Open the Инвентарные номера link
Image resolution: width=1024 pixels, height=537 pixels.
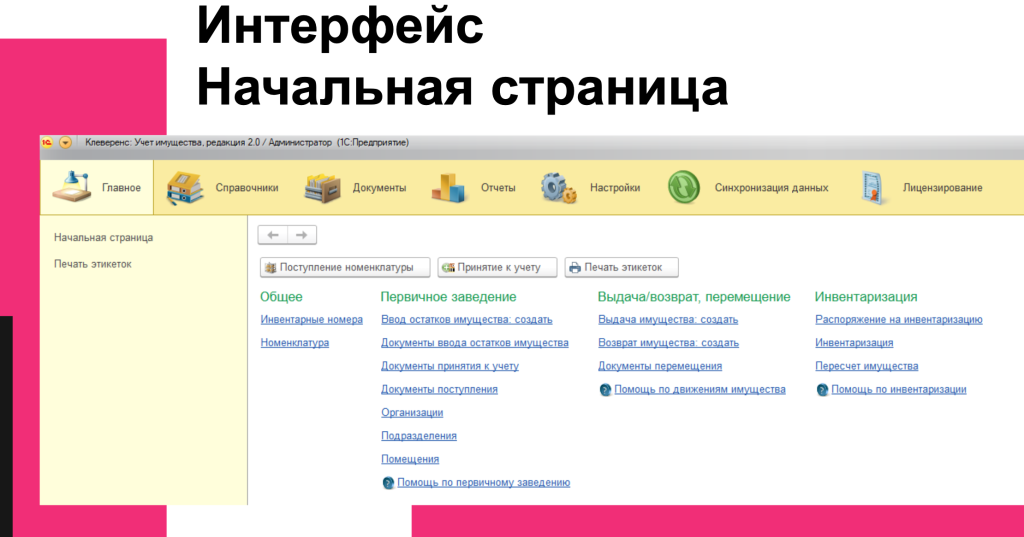coord(311,320)
